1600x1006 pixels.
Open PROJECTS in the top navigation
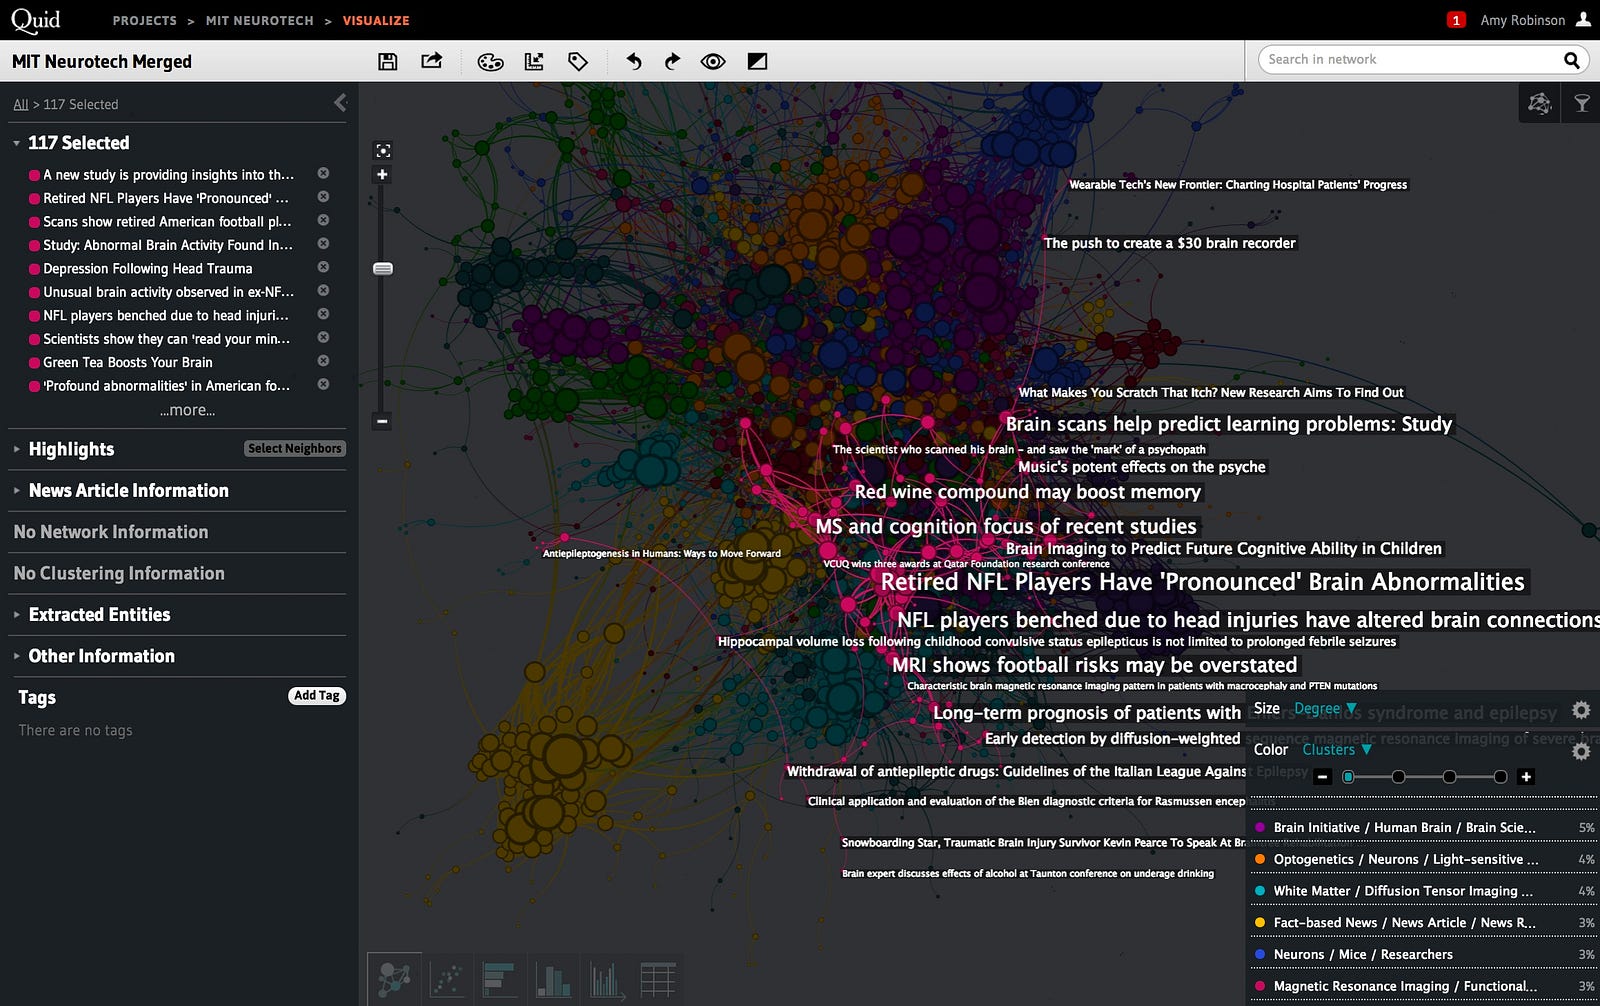144,20
